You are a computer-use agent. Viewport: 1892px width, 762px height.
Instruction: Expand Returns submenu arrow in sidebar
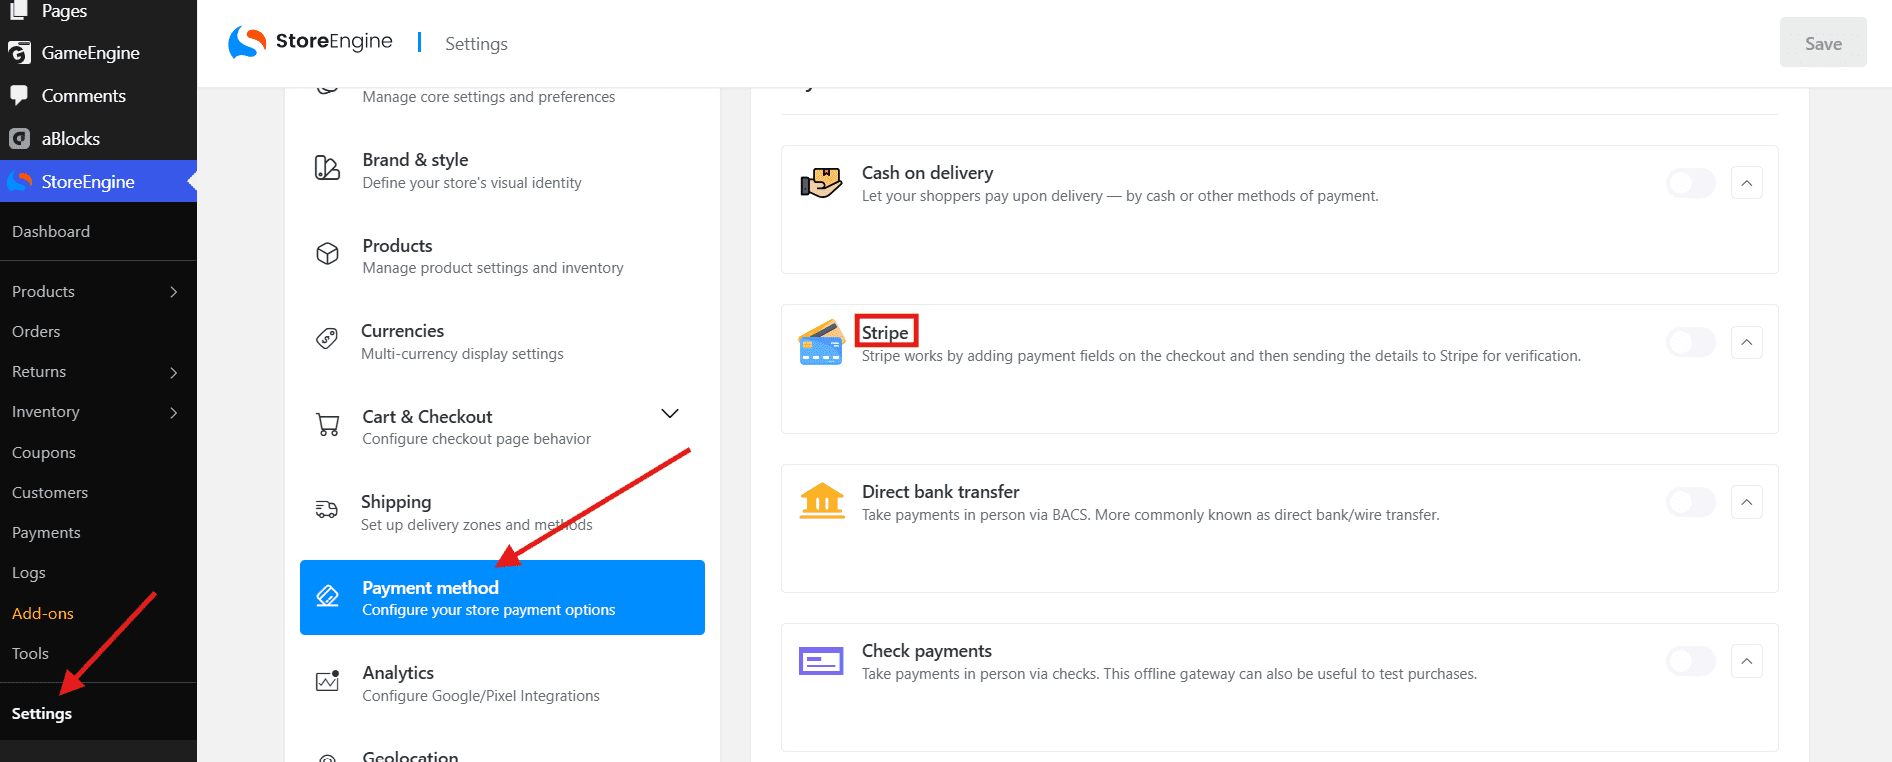(174, 372)
